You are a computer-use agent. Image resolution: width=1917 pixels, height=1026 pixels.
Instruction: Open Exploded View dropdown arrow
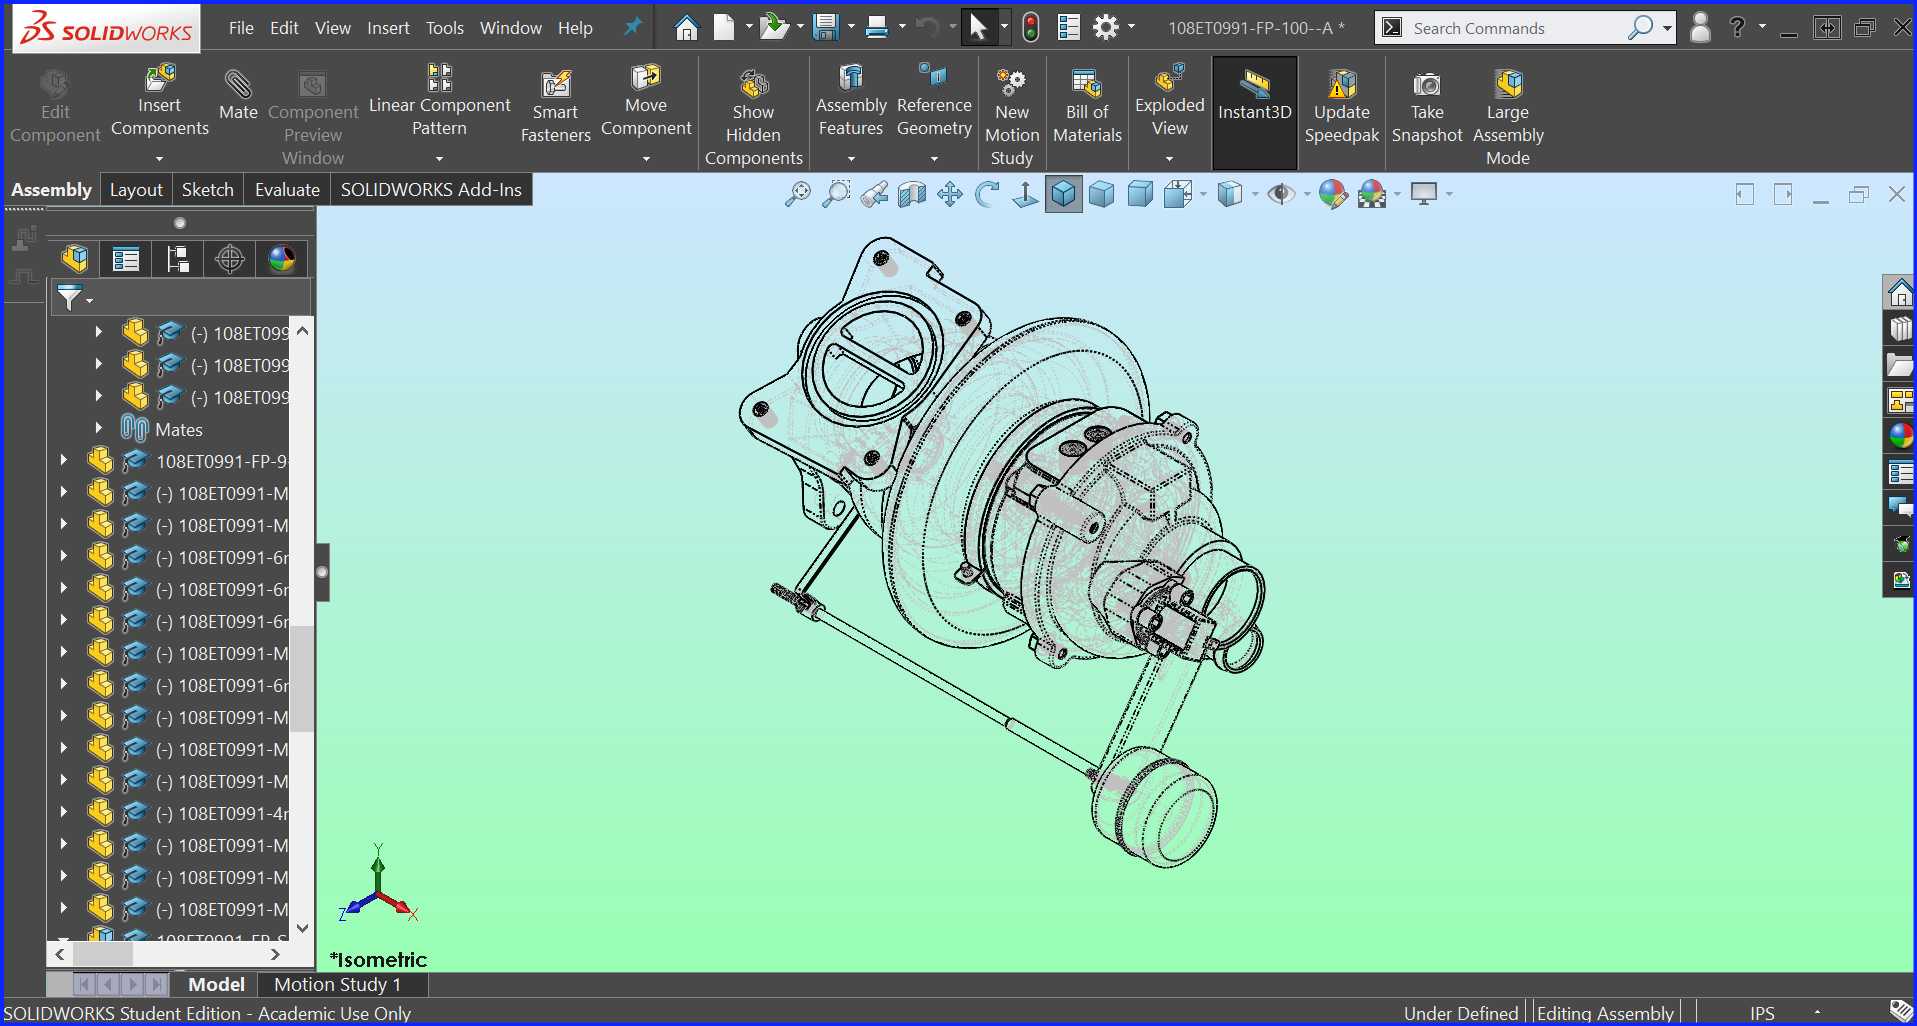pos(1169,159)
